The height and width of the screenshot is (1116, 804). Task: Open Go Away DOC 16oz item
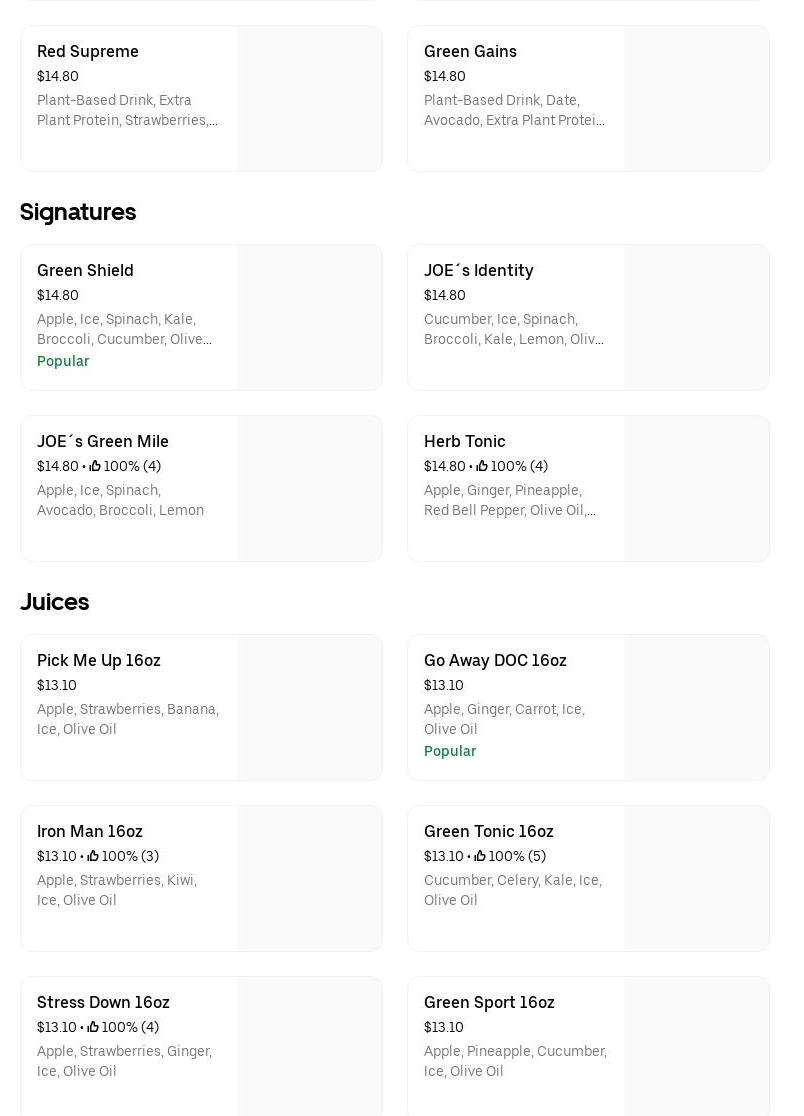pyautogui.click(x=495, y=660)
